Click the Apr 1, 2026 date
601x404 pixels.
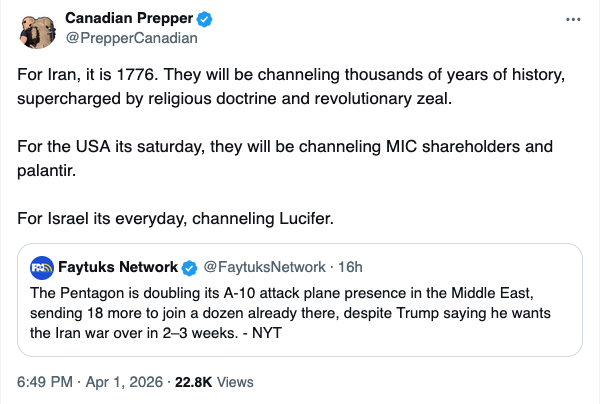126,381
